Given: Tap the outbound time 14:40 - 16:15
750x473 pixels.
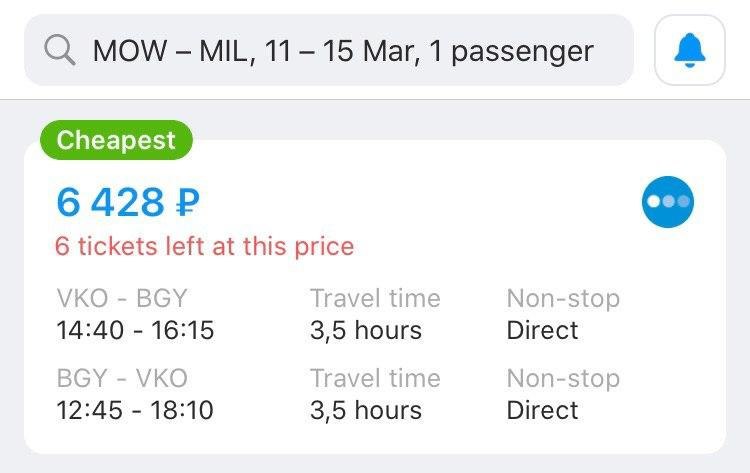Looking at the screenshot, I should (x=135, y=330).
